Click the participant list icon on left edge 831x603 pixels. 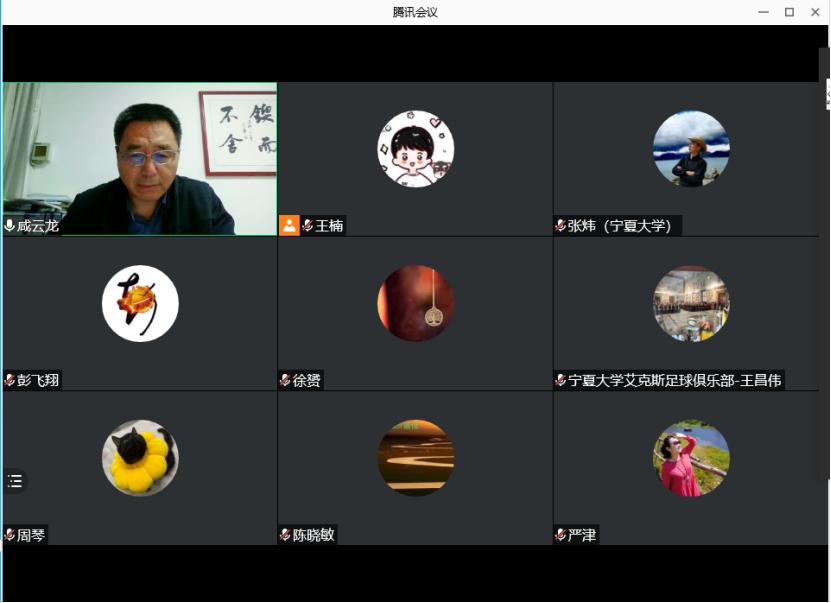(x=15, y=481)
